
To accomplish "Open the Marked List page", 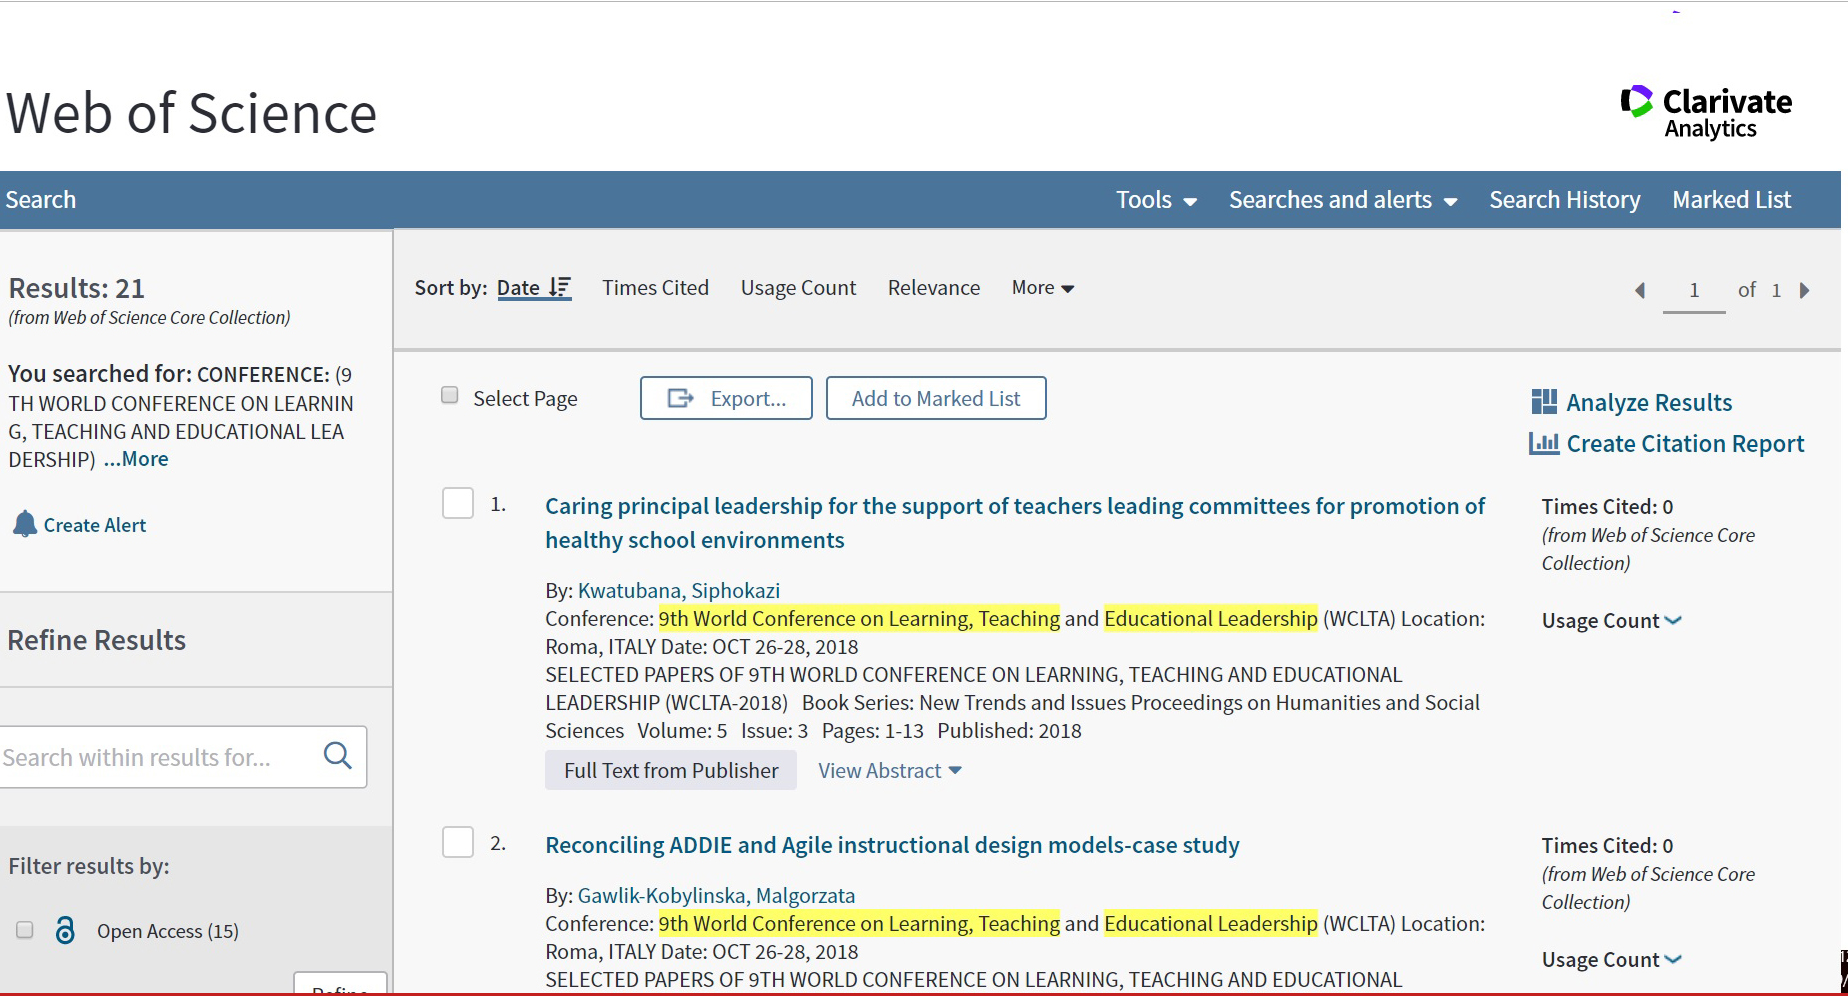I will tap(1731, 200).
